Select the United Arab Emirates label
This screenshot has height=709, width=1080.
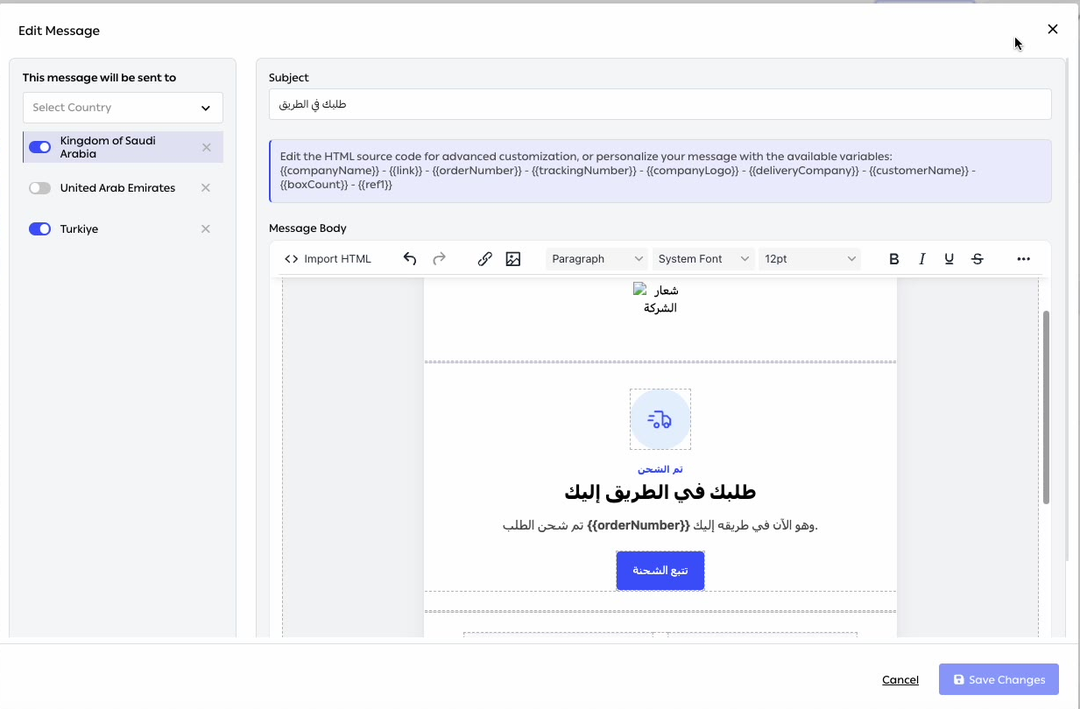pos(117,187)
